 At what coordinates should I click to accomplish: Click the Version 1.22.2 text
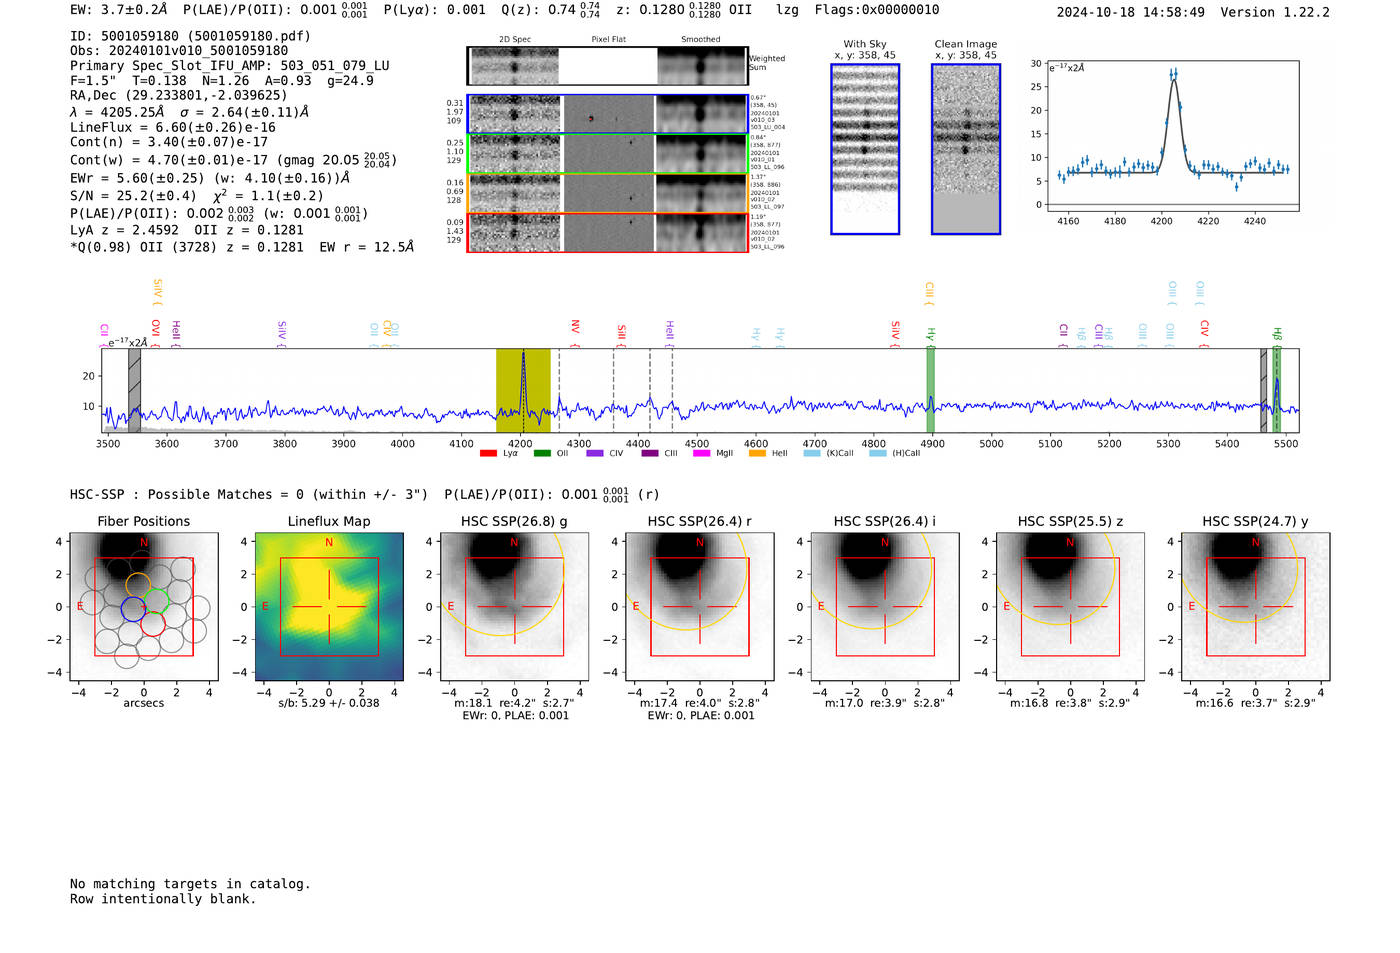(1275, 12)
